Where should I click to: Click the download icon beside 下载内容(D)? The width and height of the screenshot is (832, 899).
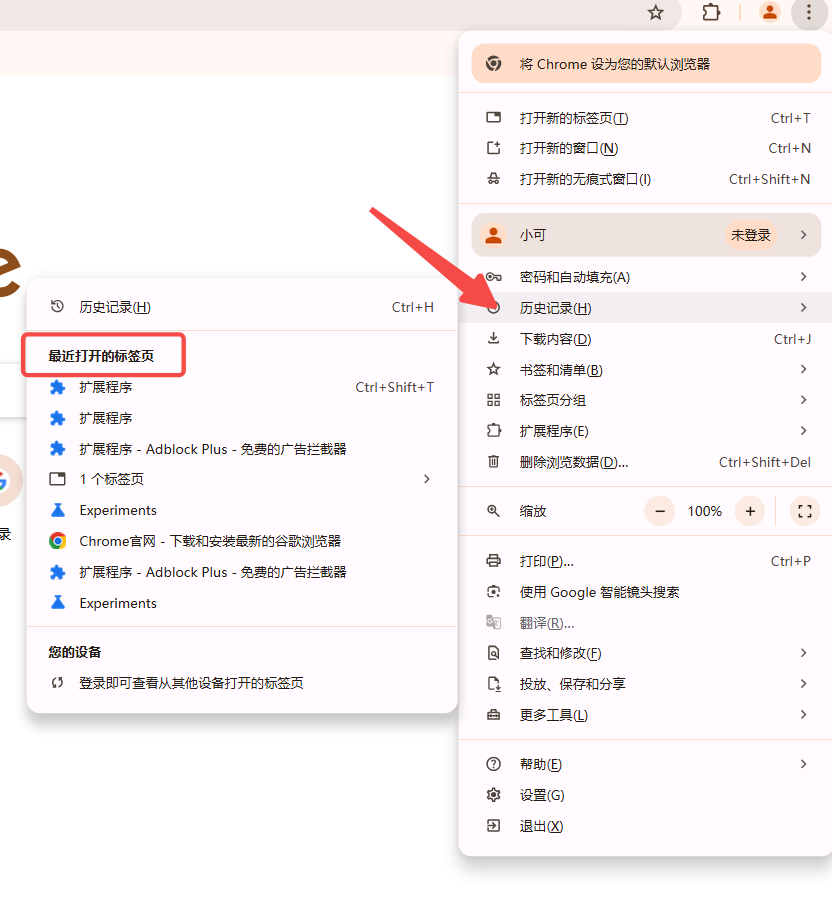[x=493, y=339]
